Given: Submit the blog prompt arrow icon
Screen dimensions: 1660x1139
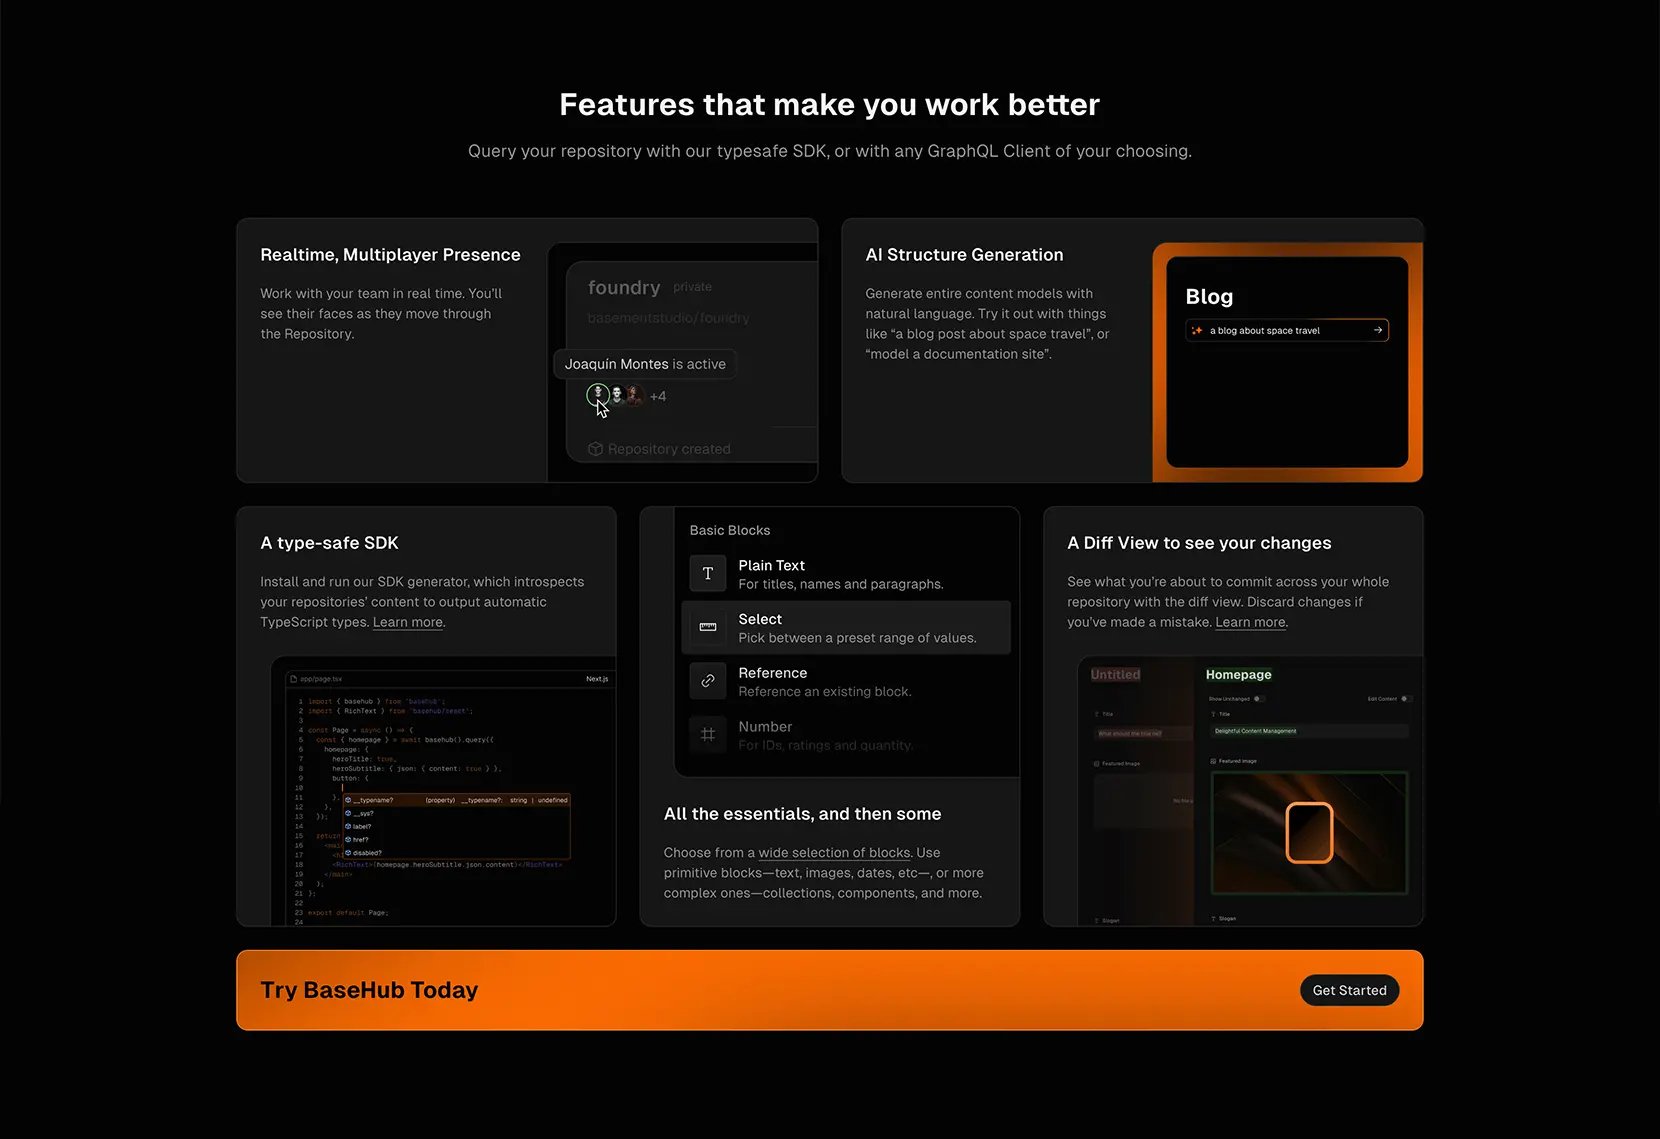Looking at the screenshot, I should (1378, 330).
